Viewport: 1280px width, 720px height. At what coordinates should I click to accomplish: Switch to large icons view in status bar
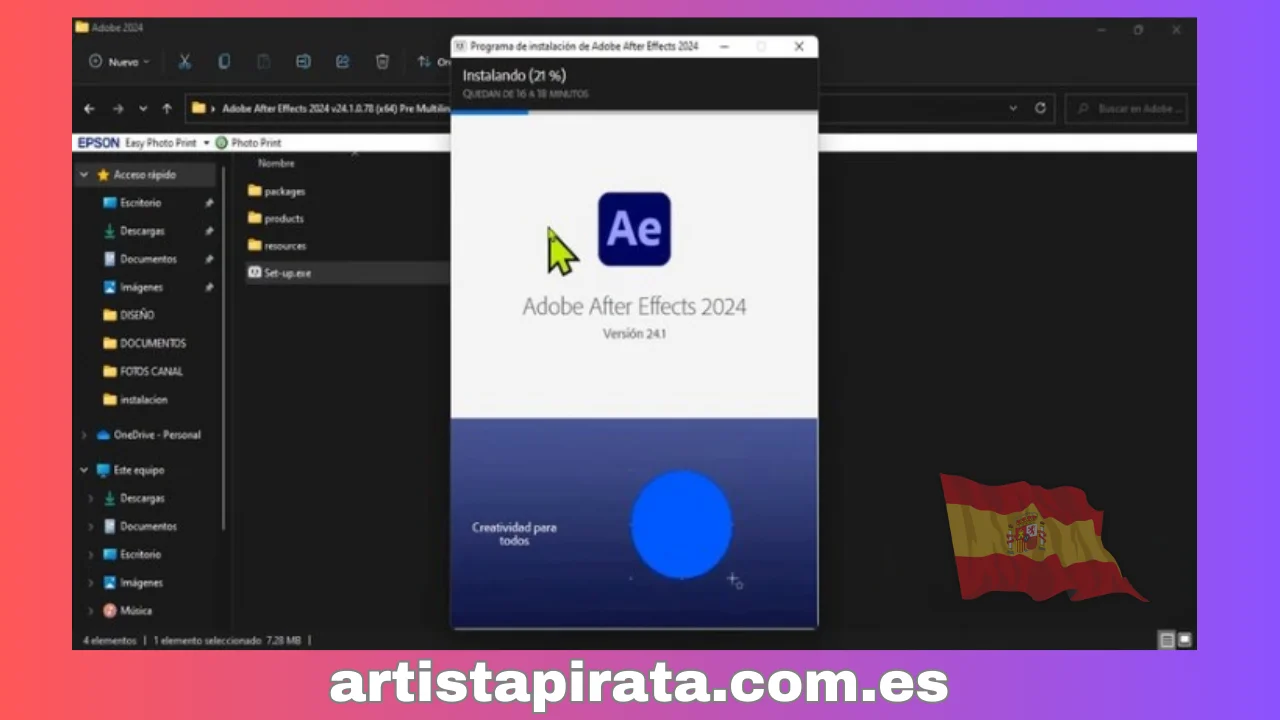(1184, 640)
